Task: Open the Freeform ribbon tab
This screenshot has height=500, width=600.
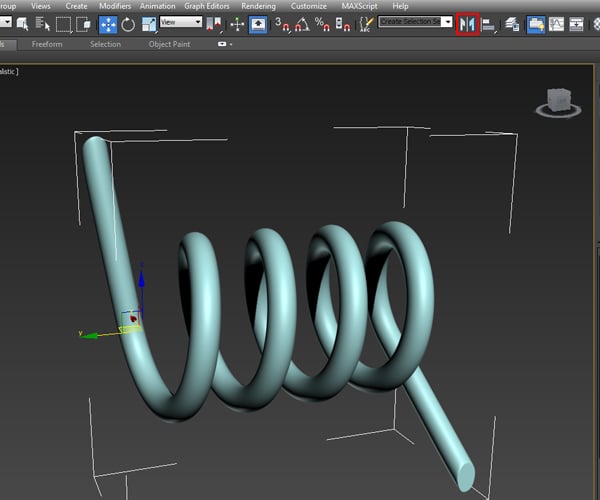Action: 46,44
